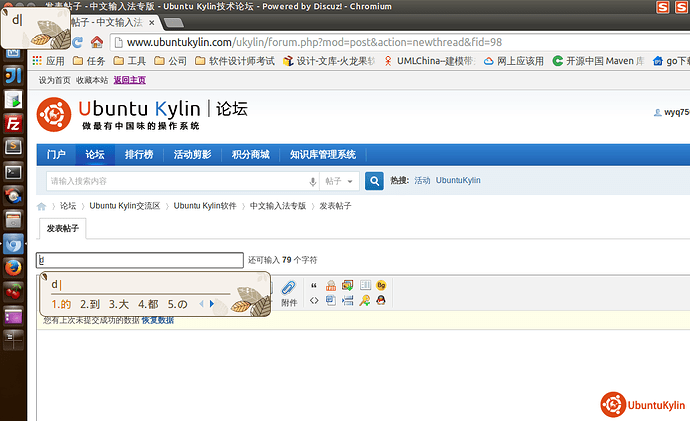Click the free-content hide toolbar icon
Image resolution: width=690 pixels, height=421 pixels.
(x=331, y=286)
